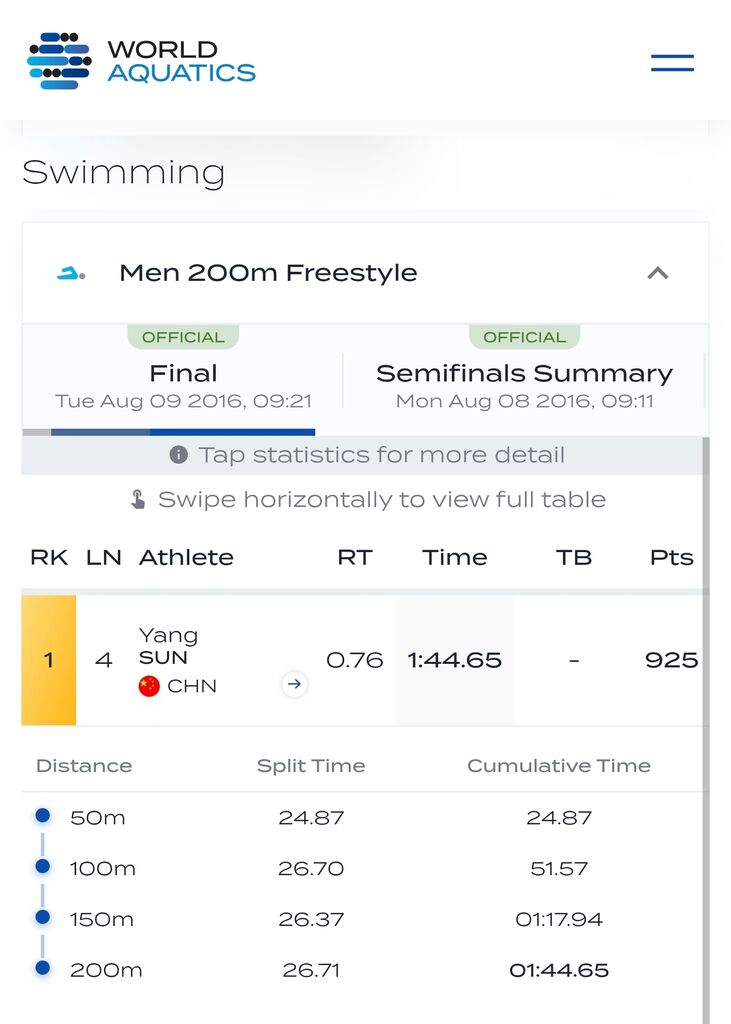Expand Men 200m Freestyle header row
The width and height of the screenshot is (731, 1024).
(x=365, y=273)
